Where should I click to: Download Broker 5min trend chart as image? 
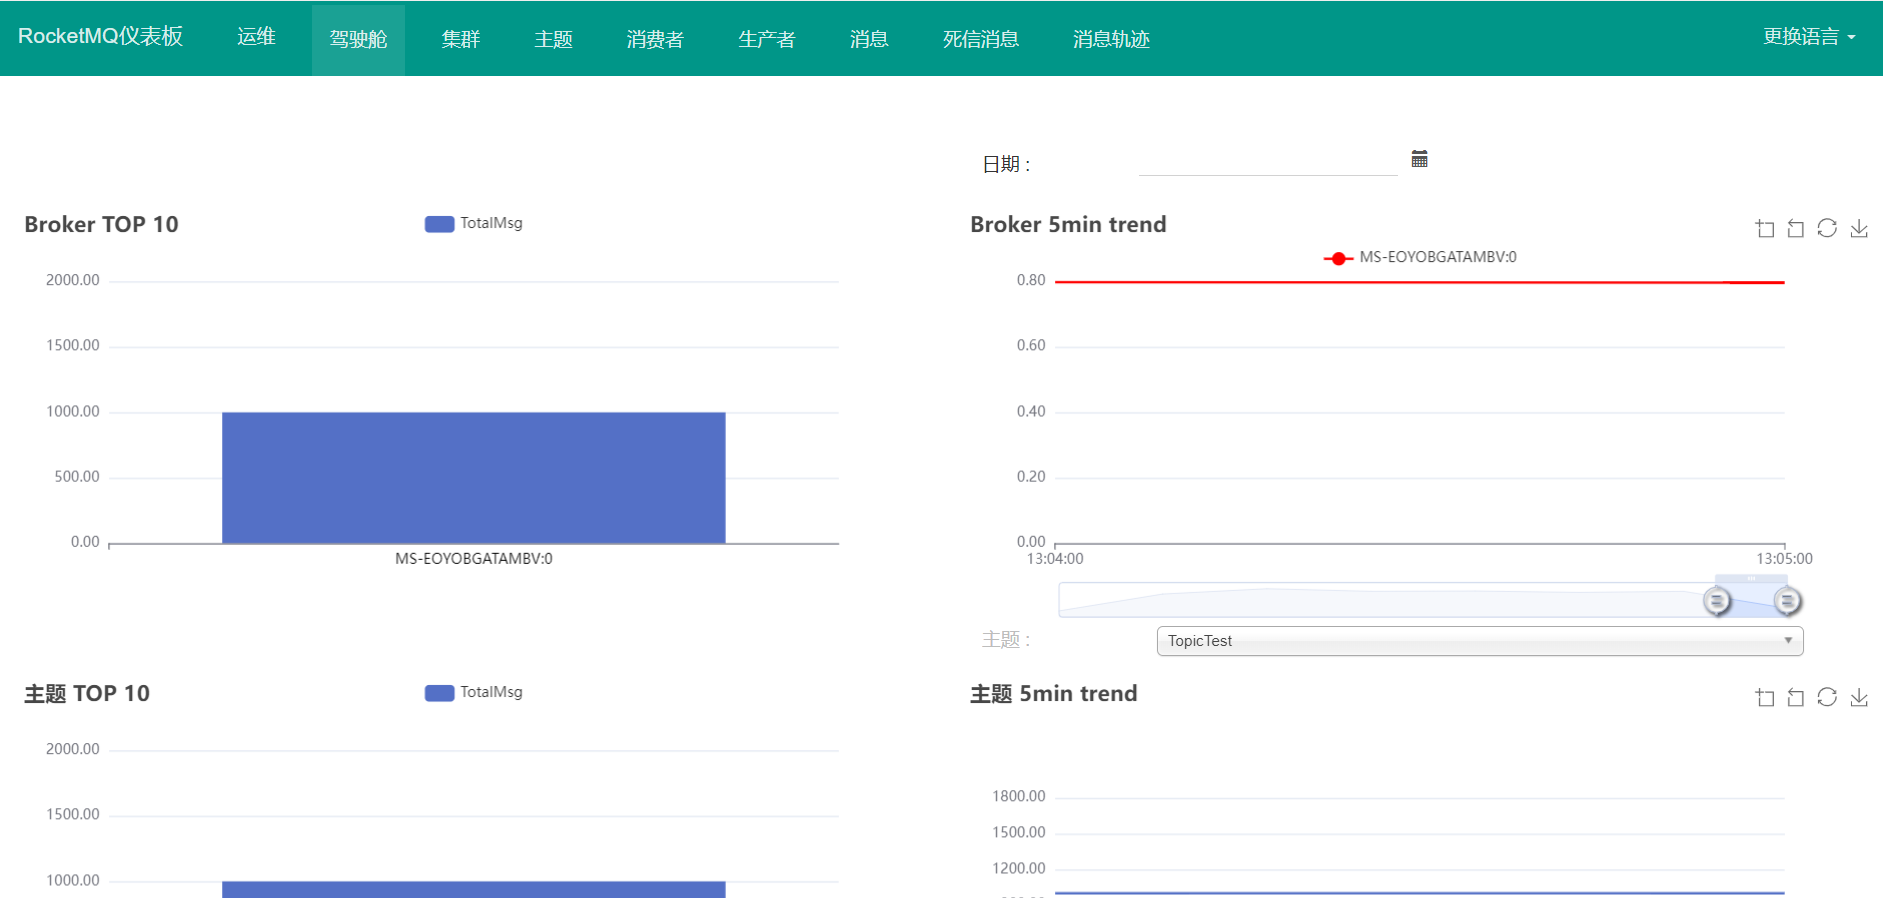point(1859,229)
